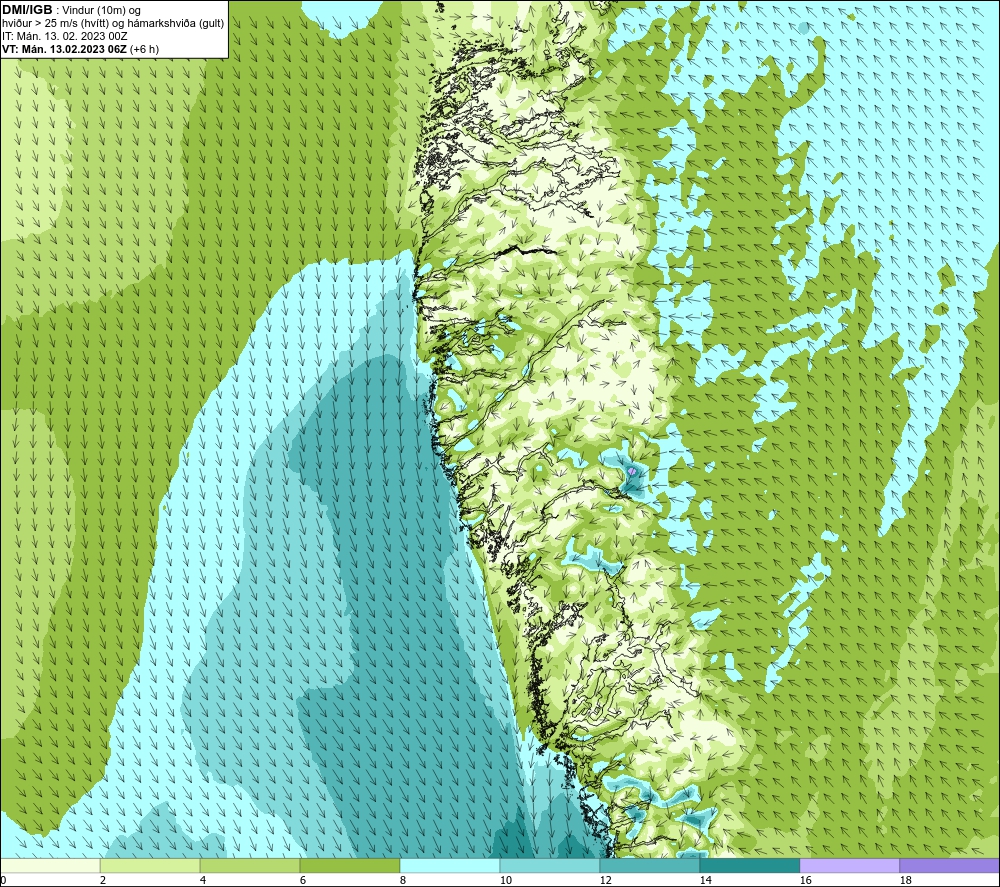Click the lavender 16–18 legend swatch
This screenshot has width=1000, height=887.
tap(849, 865)
